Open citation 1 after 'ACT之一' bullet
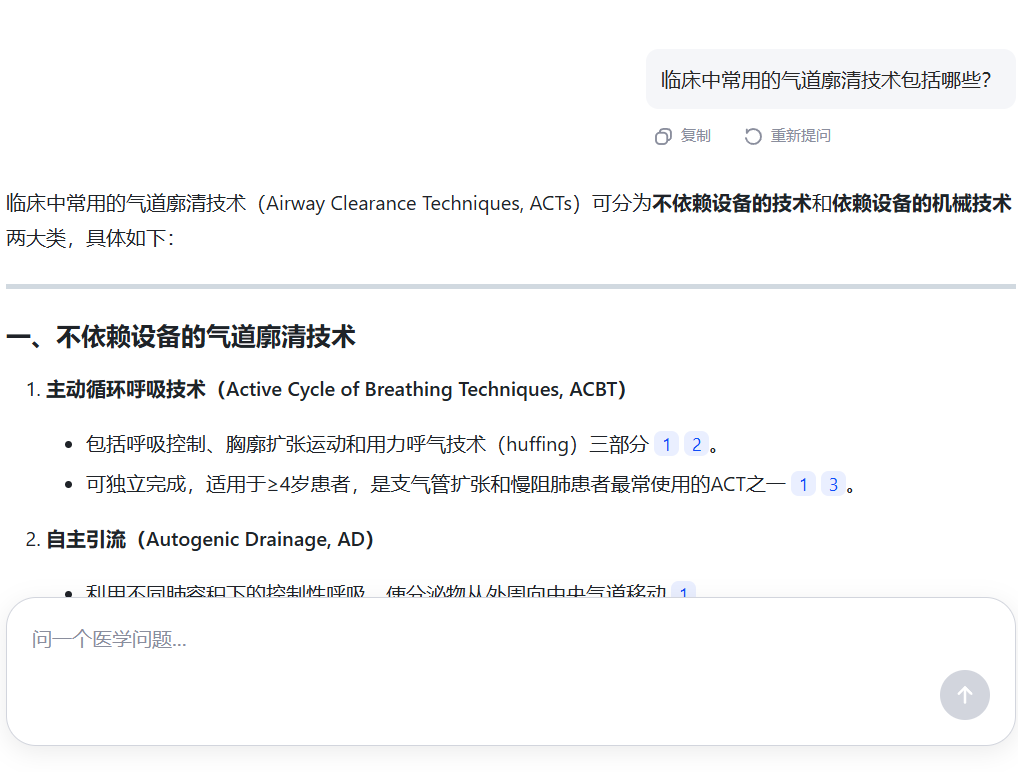 coord(803,485)
